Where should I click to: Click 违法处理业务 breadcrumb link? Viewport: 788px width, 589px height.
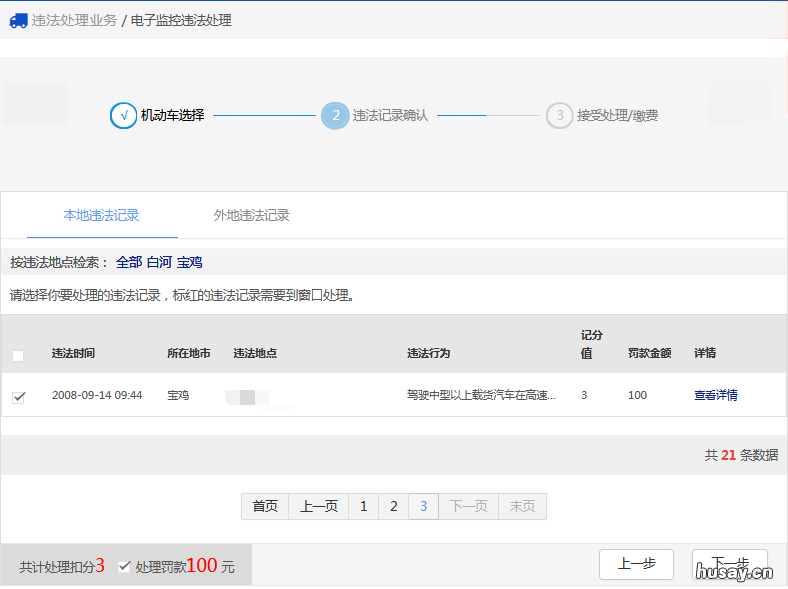(74, 20)
